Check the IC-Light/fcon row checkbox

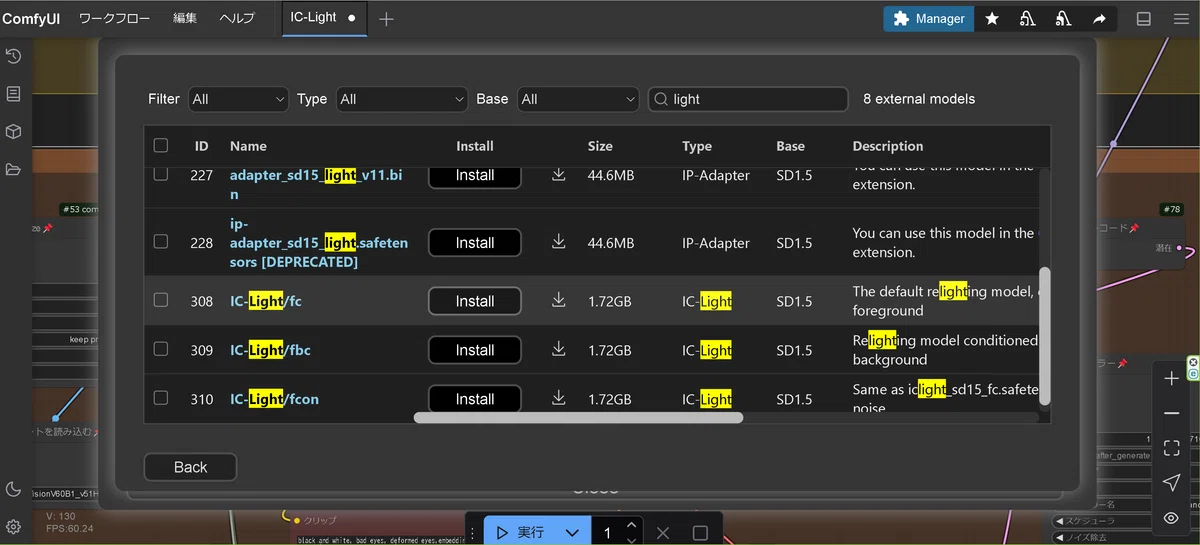161,398
